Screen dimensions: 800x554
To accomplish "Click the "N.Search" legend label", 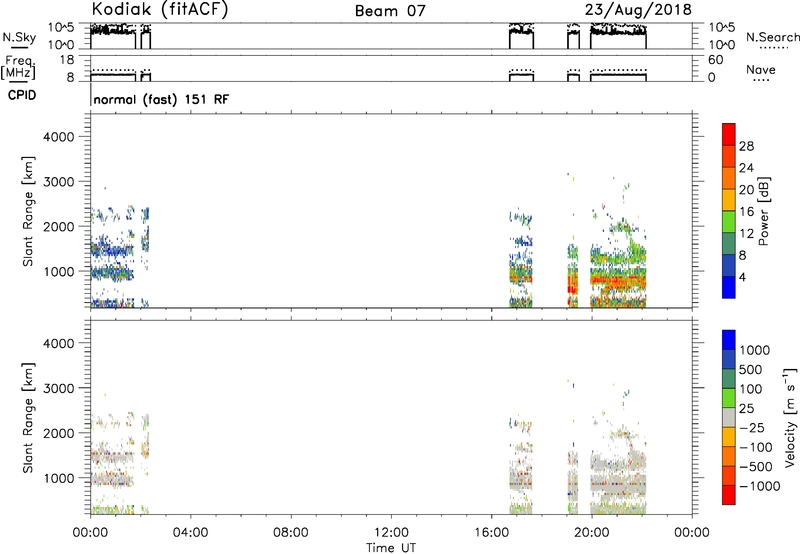I will tap(772, 37).
